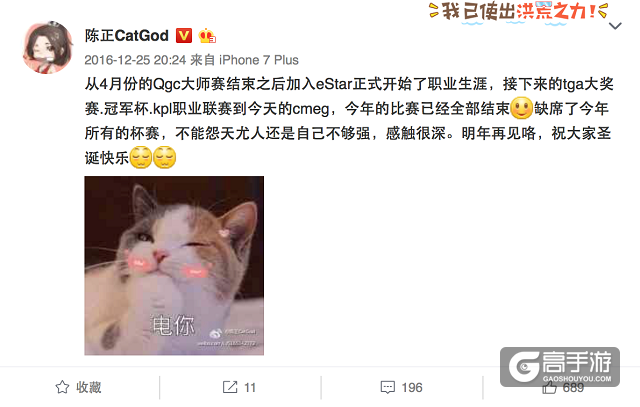This screenshot has width=640, height=407.
Task: Click the 洪荒之力 banner sticker at top
Action: point(519,12)
